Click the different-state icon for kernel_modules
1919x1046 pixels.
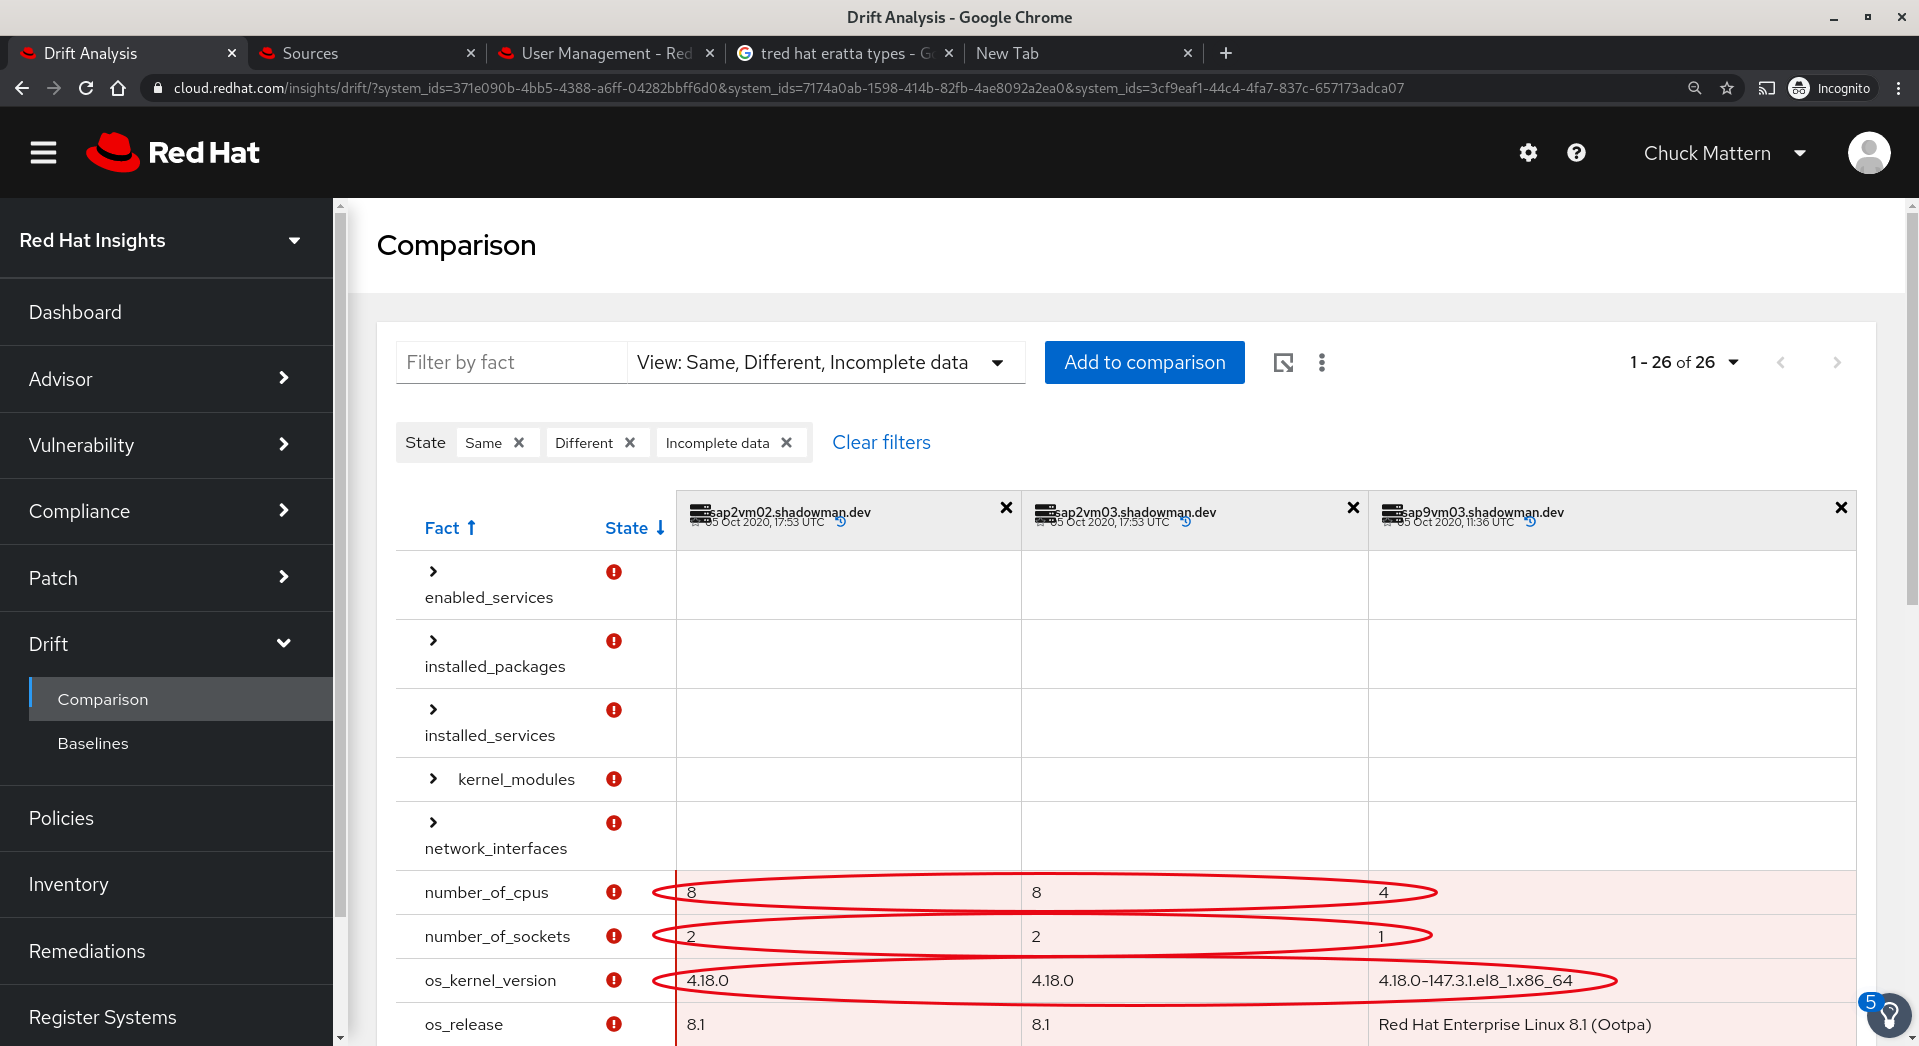click(614, 779)
